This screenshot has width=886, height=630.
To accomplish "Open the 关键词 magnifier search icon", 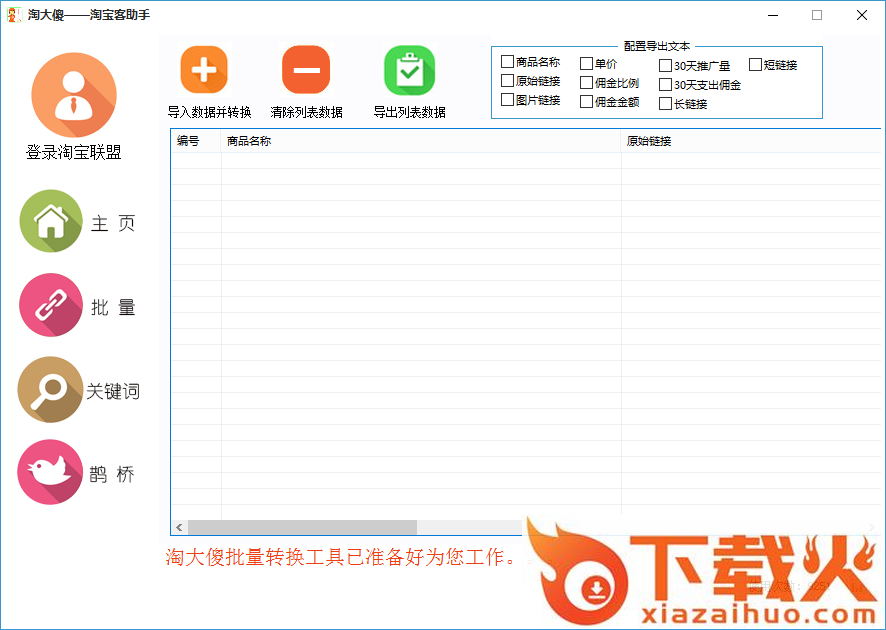I will click(x=50, y=389).
